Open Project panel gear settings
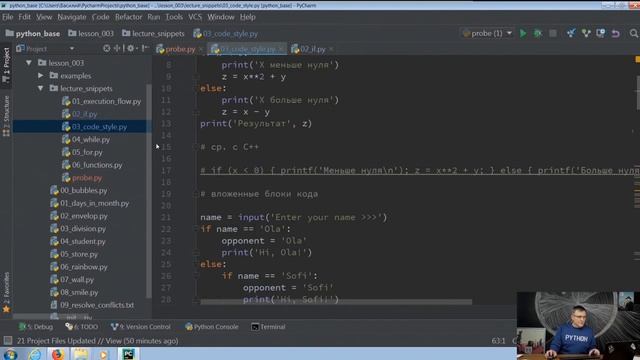Image resolution: width=640 pixels, height=360 pixels. click(131, 49)
